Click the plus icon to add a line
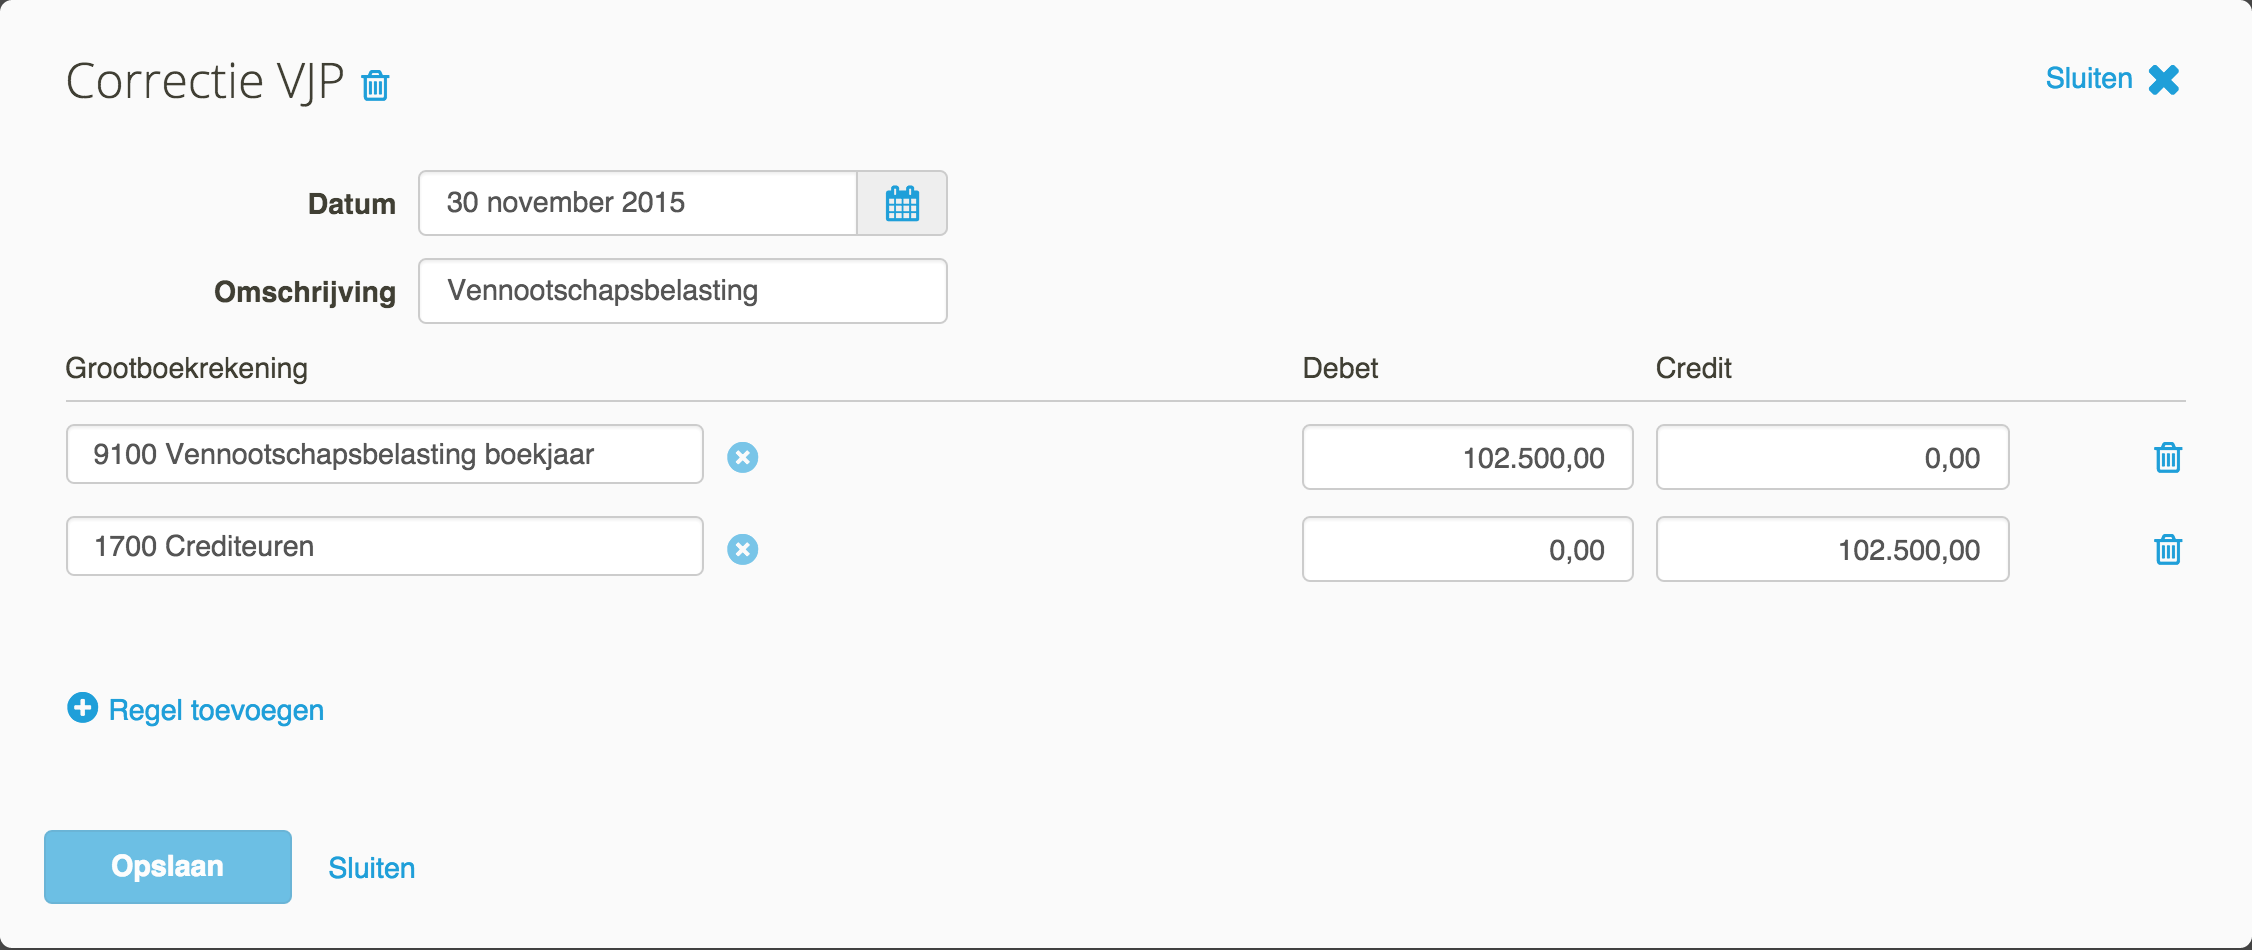The height and width of the screenshot is (950, 2252). tap(82, 708)
